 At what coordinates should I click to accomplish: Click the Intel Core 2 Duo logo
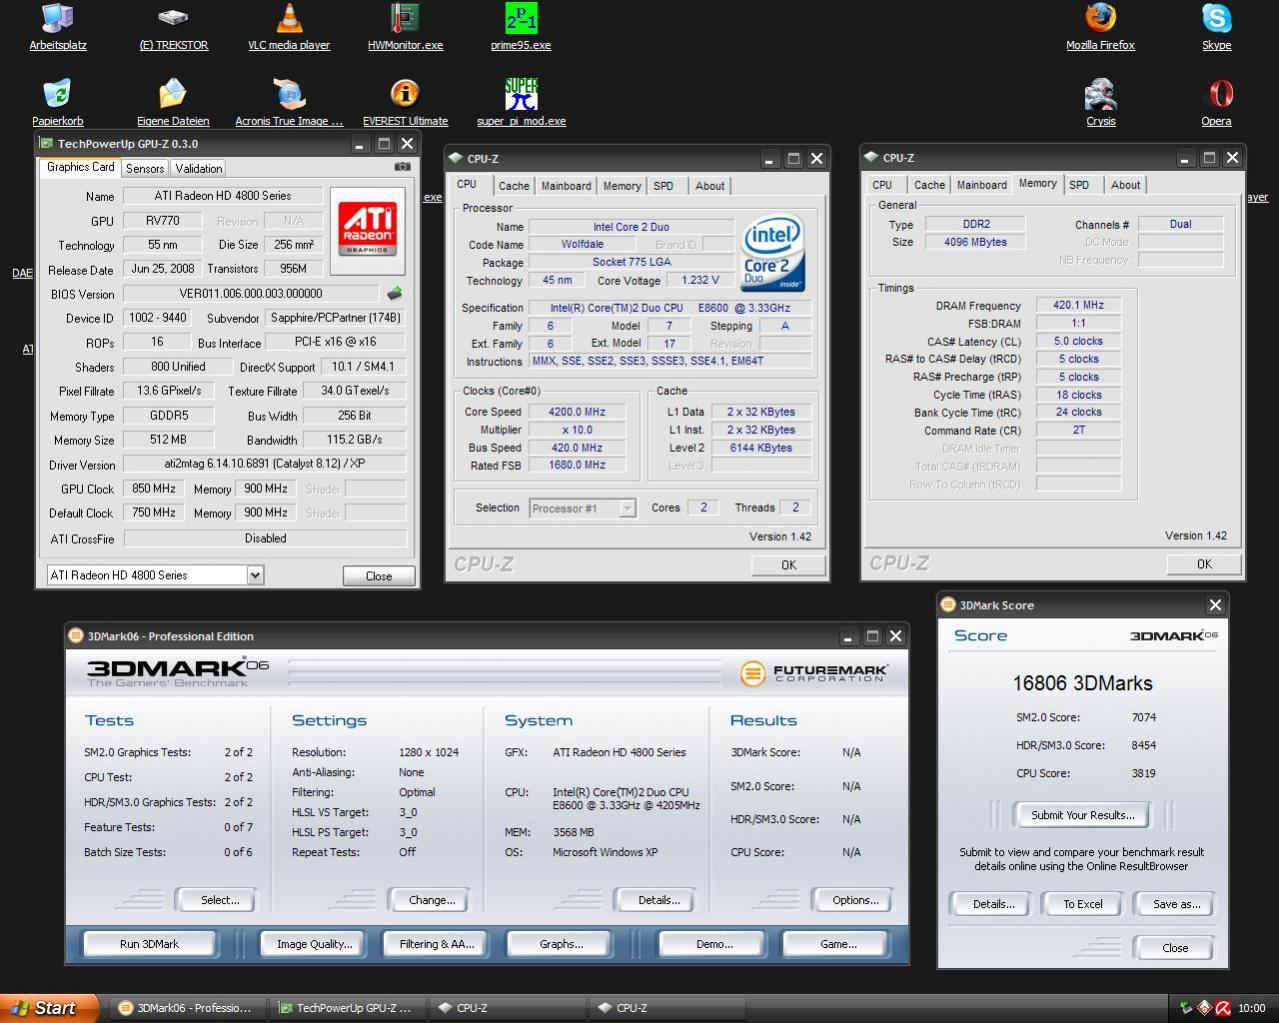pyautogui.click(x=772, y=254)
